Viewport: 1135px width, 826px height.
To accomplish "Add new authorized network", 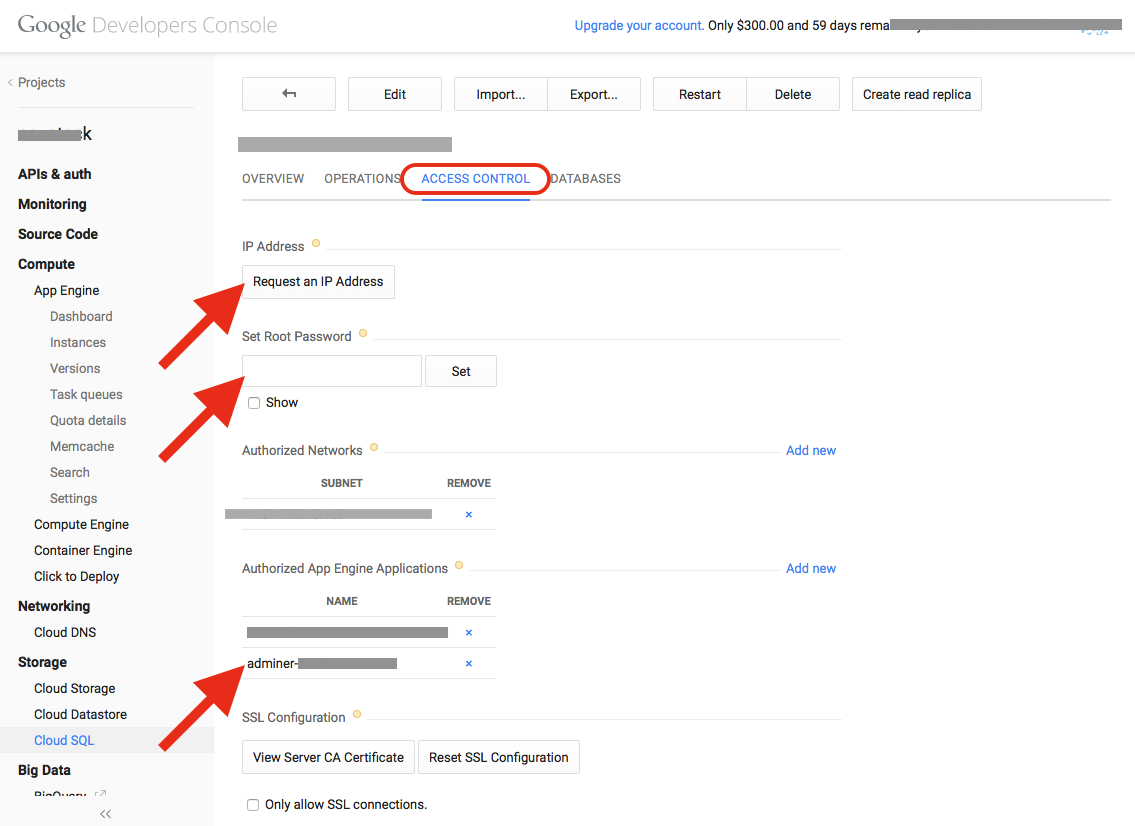I will coord(811,450).
